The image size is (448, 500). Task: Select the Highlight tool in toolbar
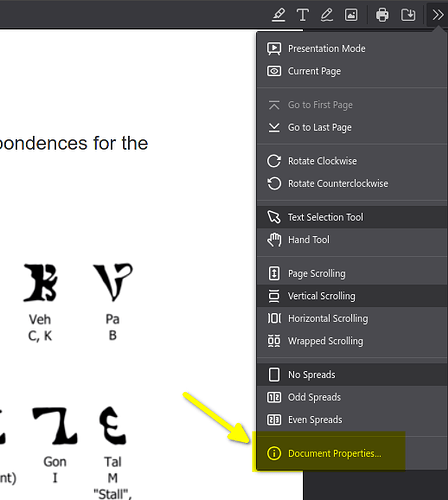(278, 15)
